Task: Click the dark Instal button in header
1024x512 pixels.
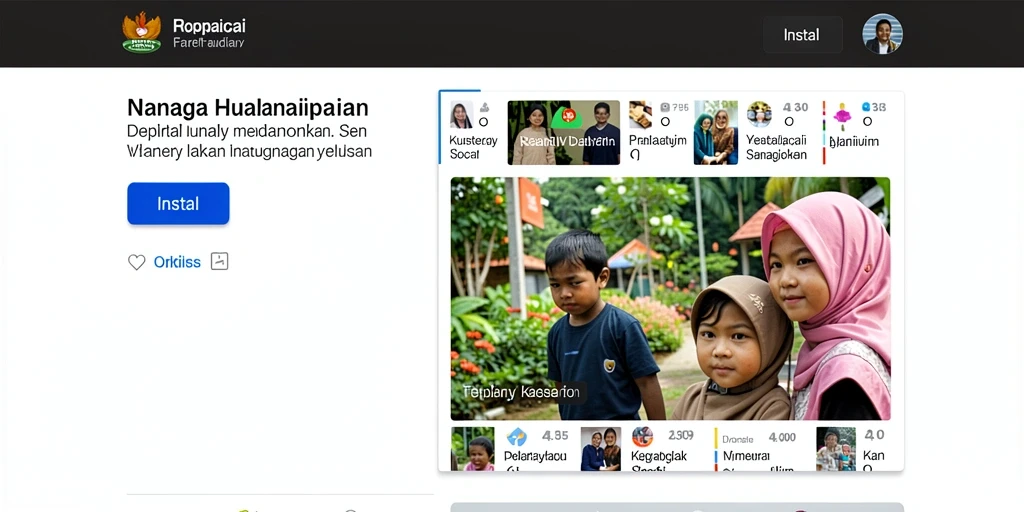Action: [802, 35]
